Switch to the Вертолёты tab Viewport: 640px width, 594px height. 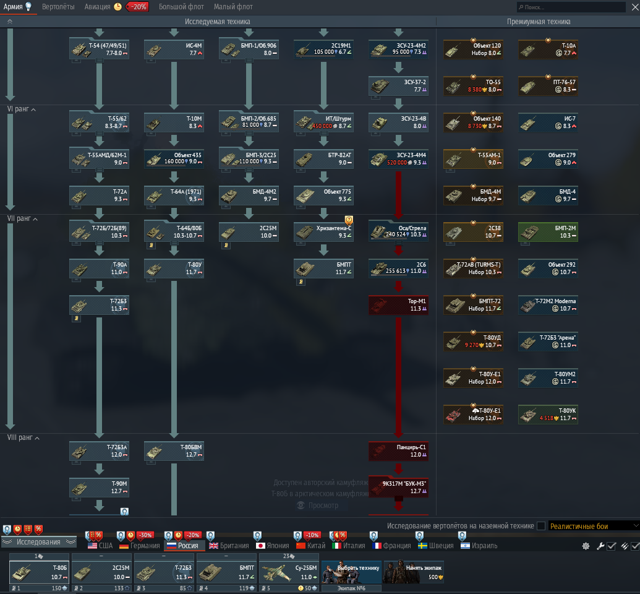[58, 7]
